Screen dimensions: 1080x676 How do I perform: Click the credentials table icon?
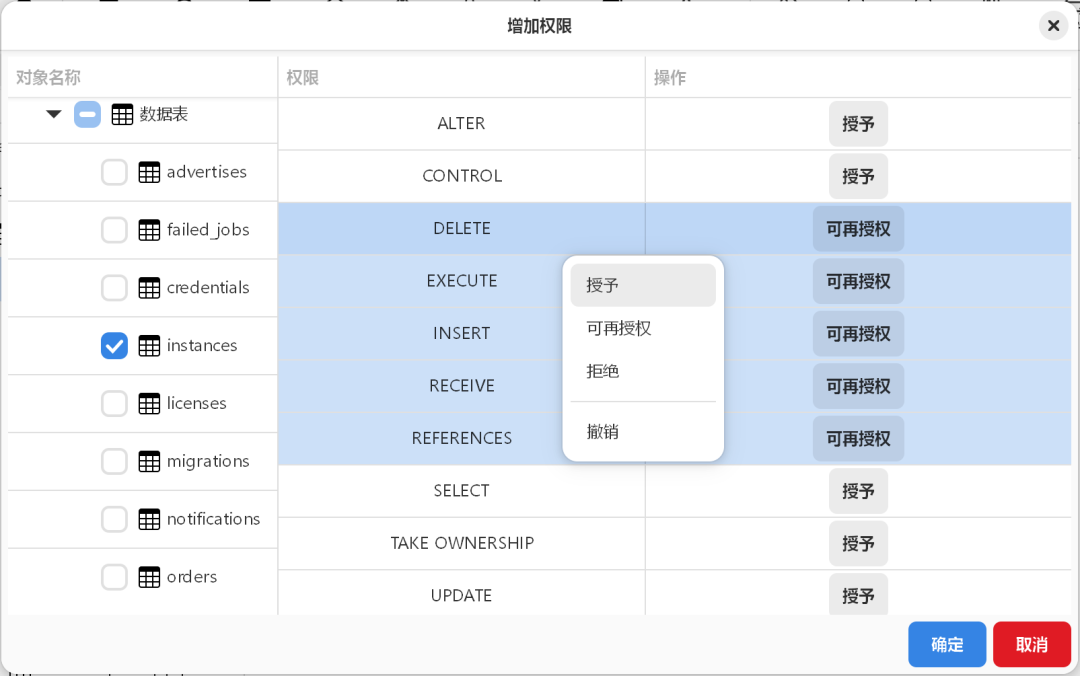point(149,288)
